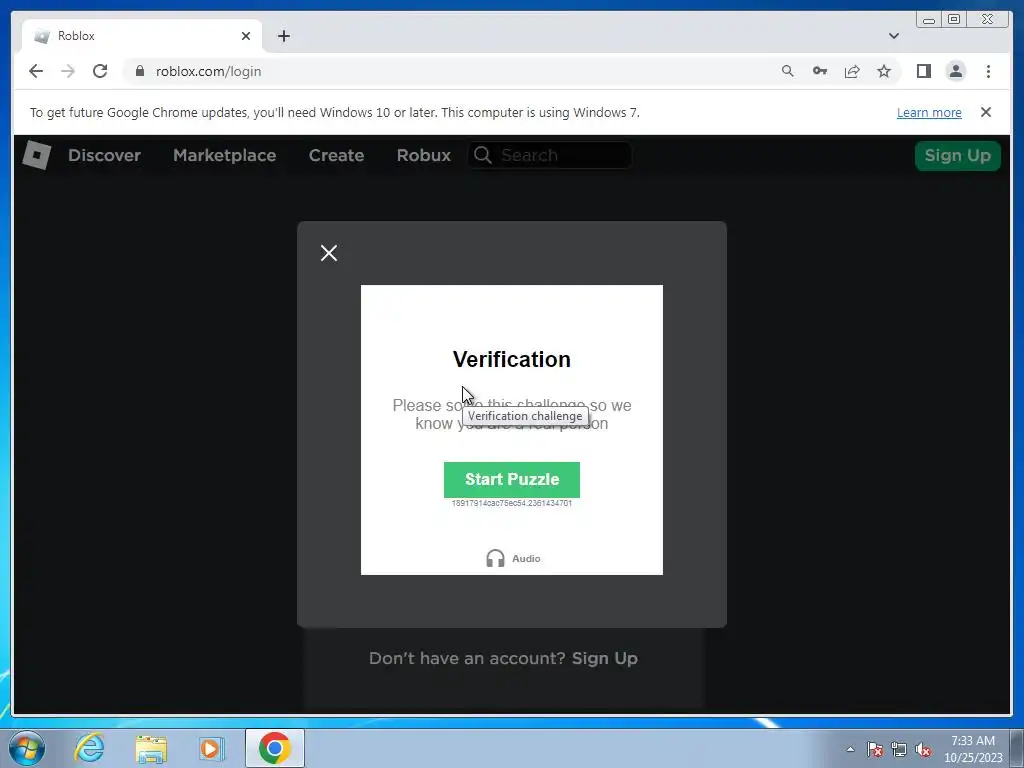Dismiss the Chrome update notification bar
Viewport: 1024px width, 768px height.
pyautogui.click(x=986, y=112)
